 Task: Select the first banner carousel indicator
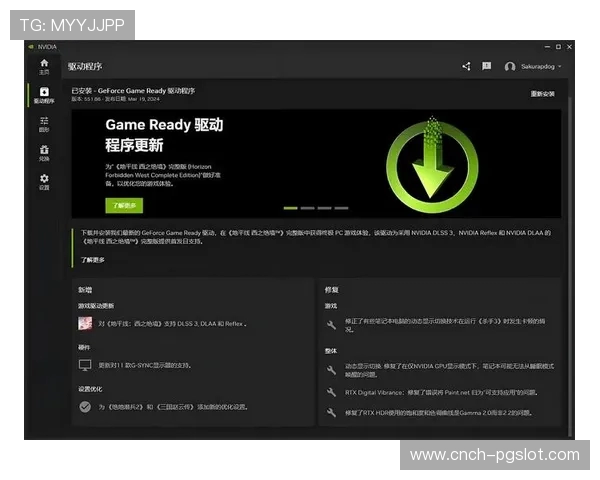tap(290, 208)
